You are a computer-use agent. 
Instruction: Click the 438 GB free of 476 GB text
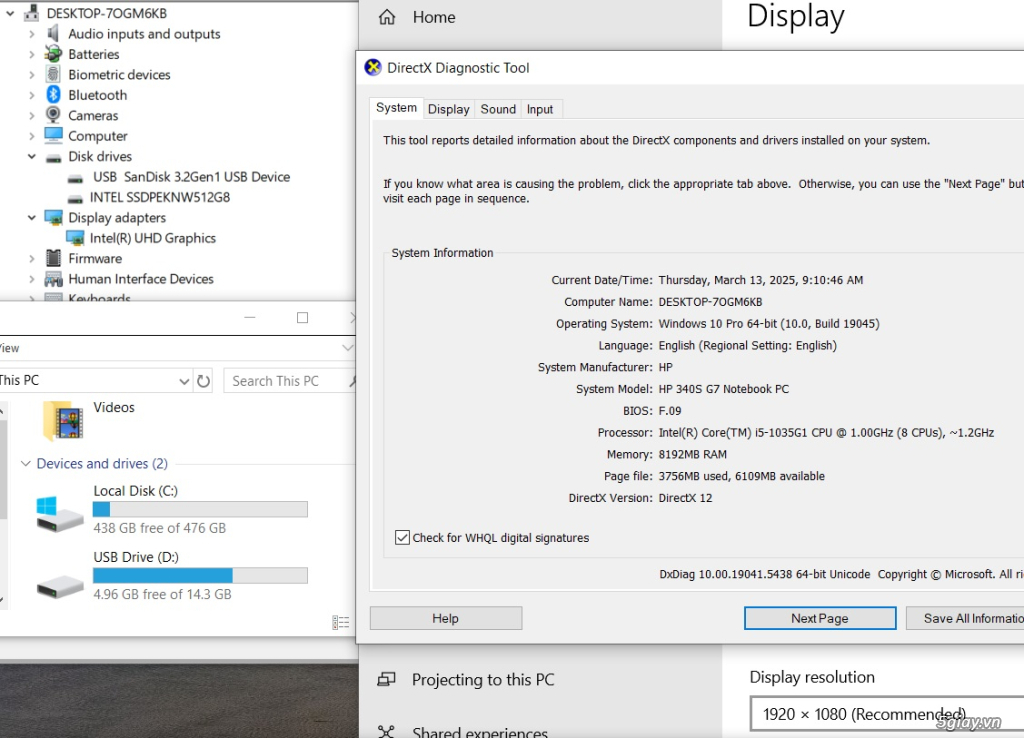pyautogui.click(x=159, y=528)
